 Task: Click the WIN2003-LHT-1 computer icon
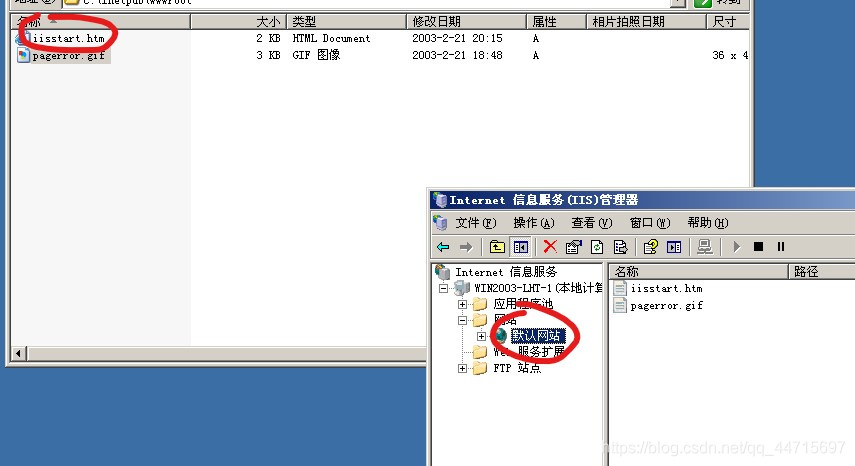point(462,288)
